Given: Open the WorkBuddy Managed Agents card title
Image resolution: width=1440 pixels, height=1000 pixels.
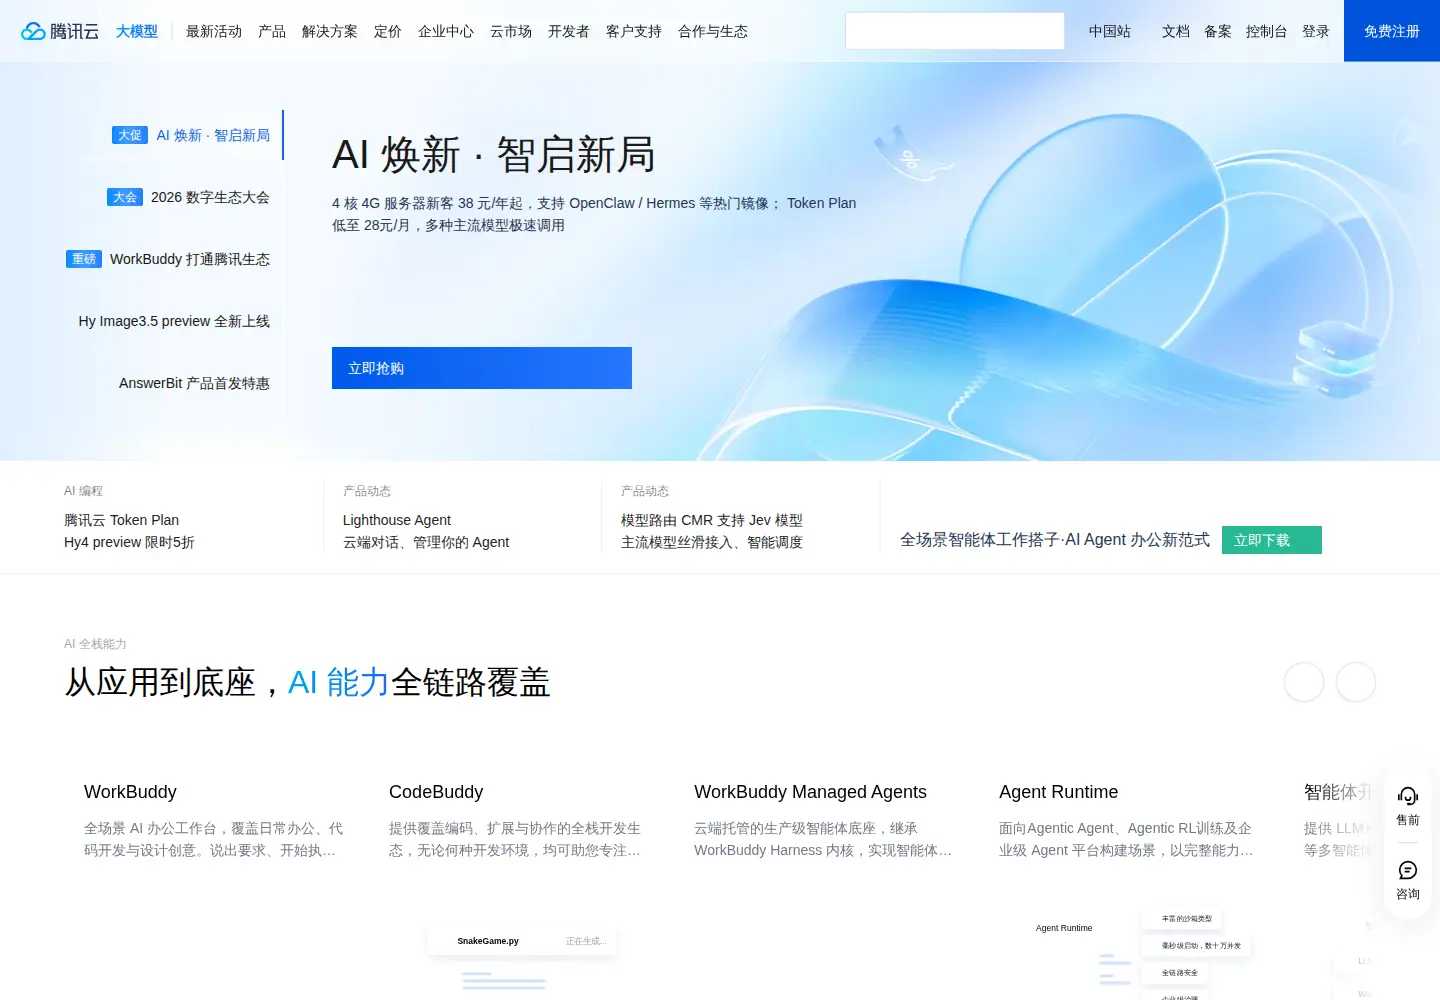Looking at the screenshot, I should [x=811, y=792].
